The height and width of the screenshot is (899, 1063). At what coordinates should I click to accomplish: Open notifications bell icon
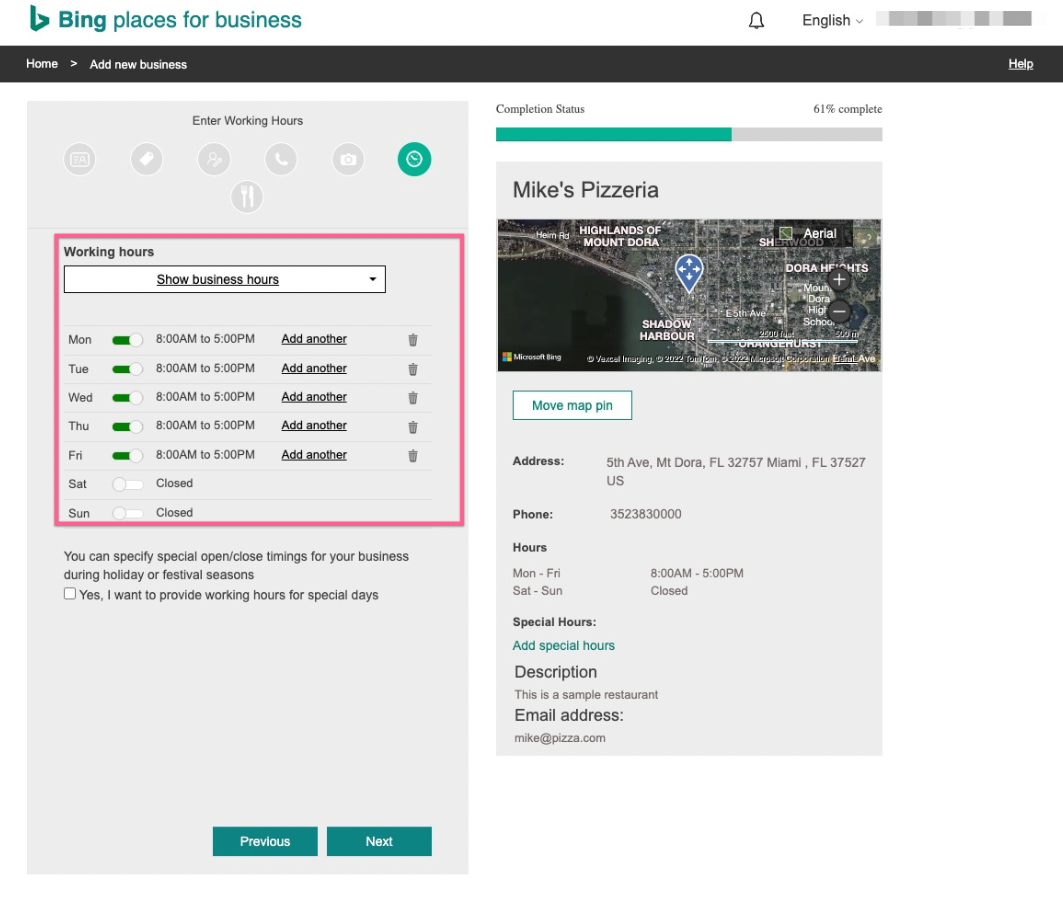(x=756, y=21)
